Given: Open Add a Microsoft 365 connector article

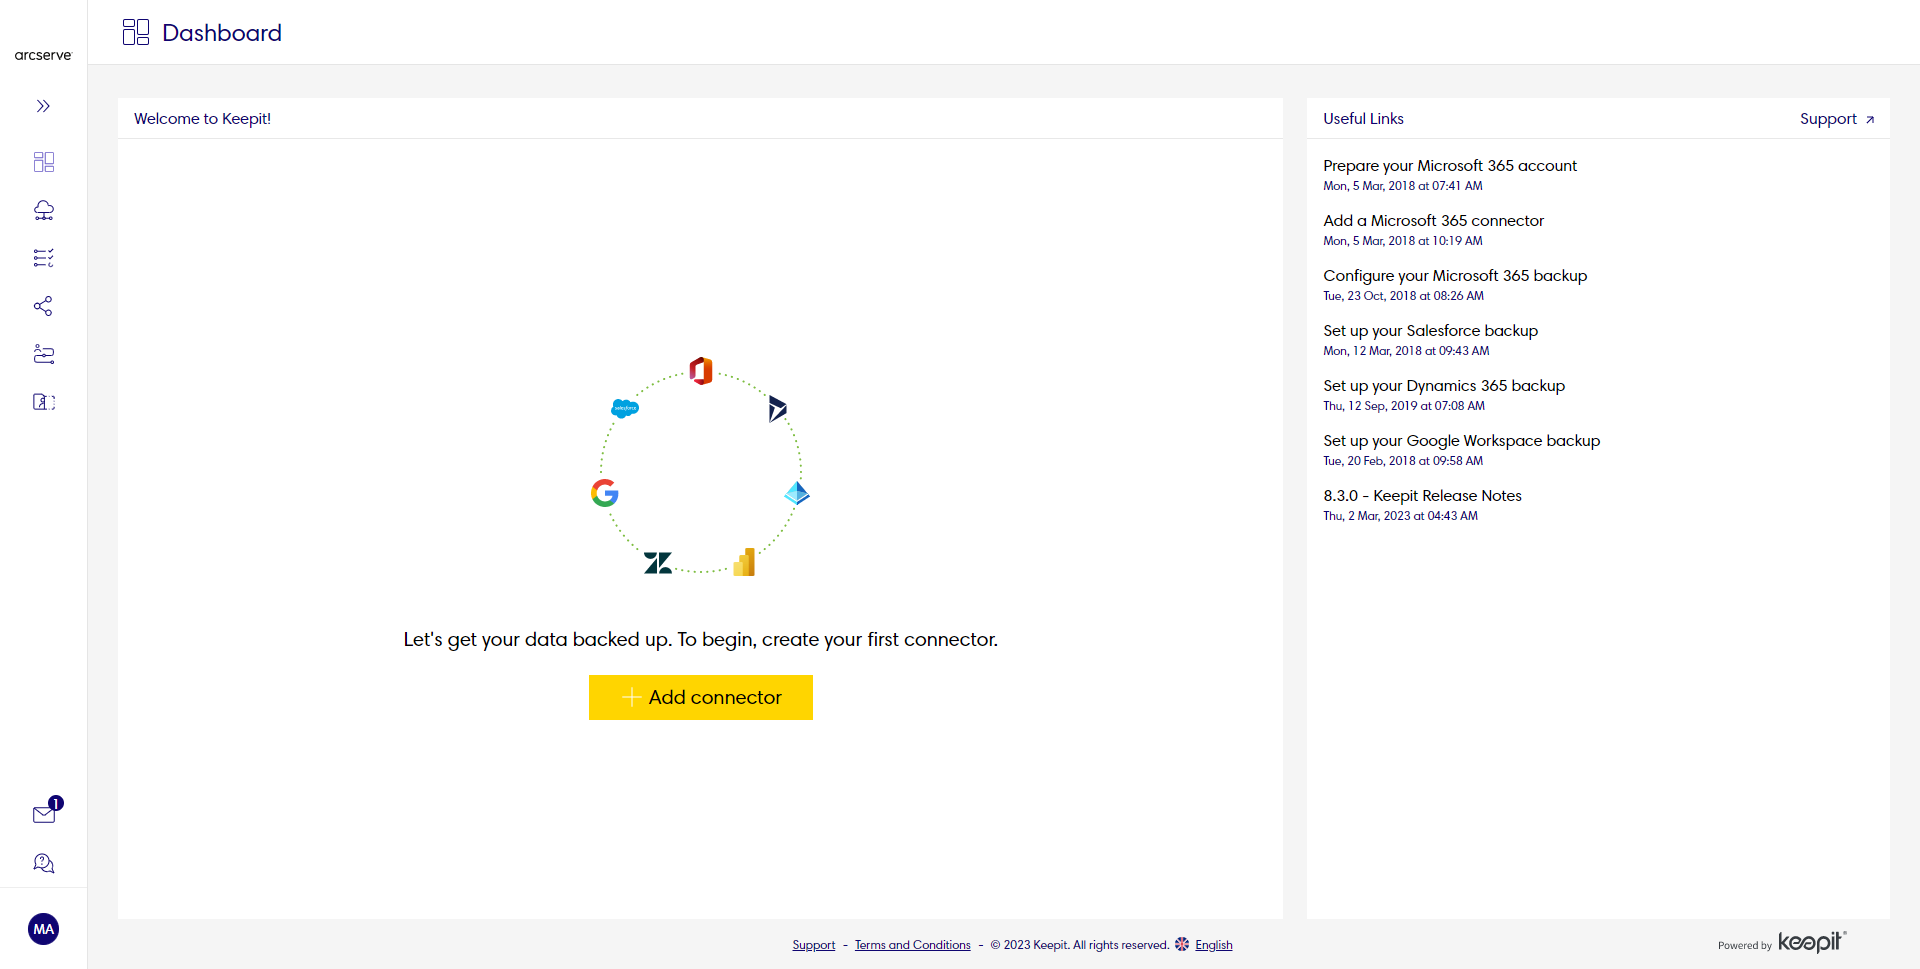Looking at the screenshot, I should (x=1433, y=221).
